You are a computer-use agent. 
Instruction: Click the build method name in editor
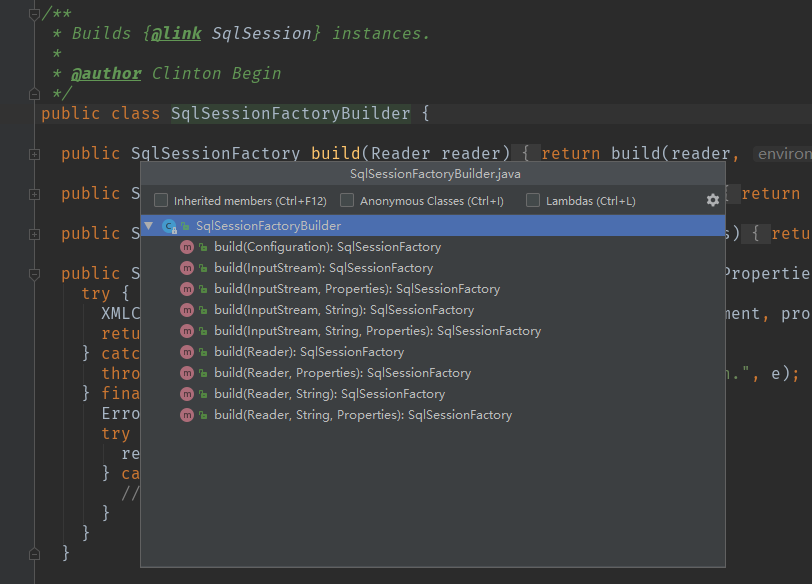336,153
